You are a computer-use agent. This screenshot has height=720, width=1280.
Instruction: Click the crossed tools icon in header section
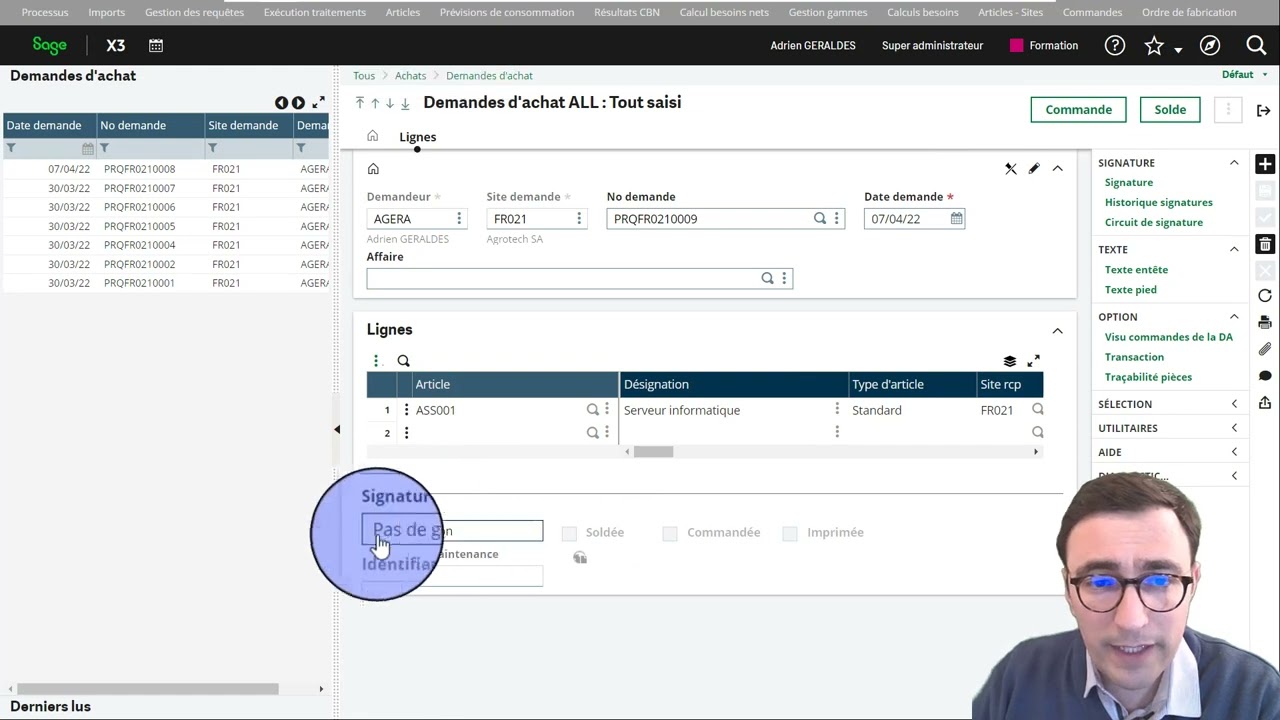click(x=1011, y=169)
